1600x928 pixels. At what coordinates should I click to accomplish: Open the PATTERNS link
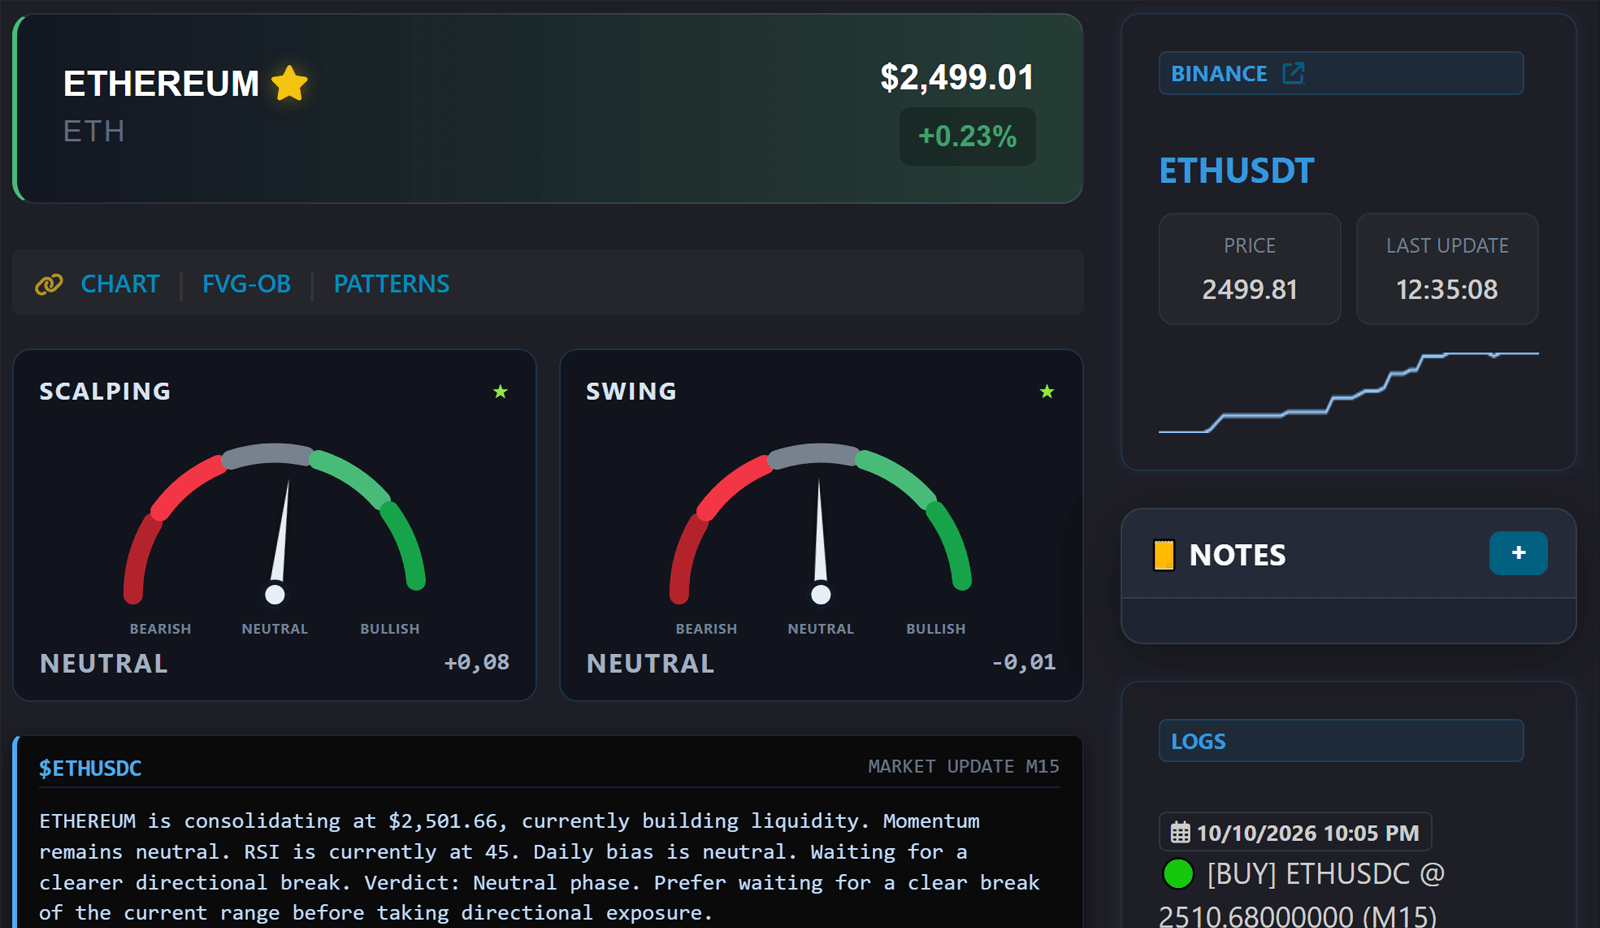point(391,284)
